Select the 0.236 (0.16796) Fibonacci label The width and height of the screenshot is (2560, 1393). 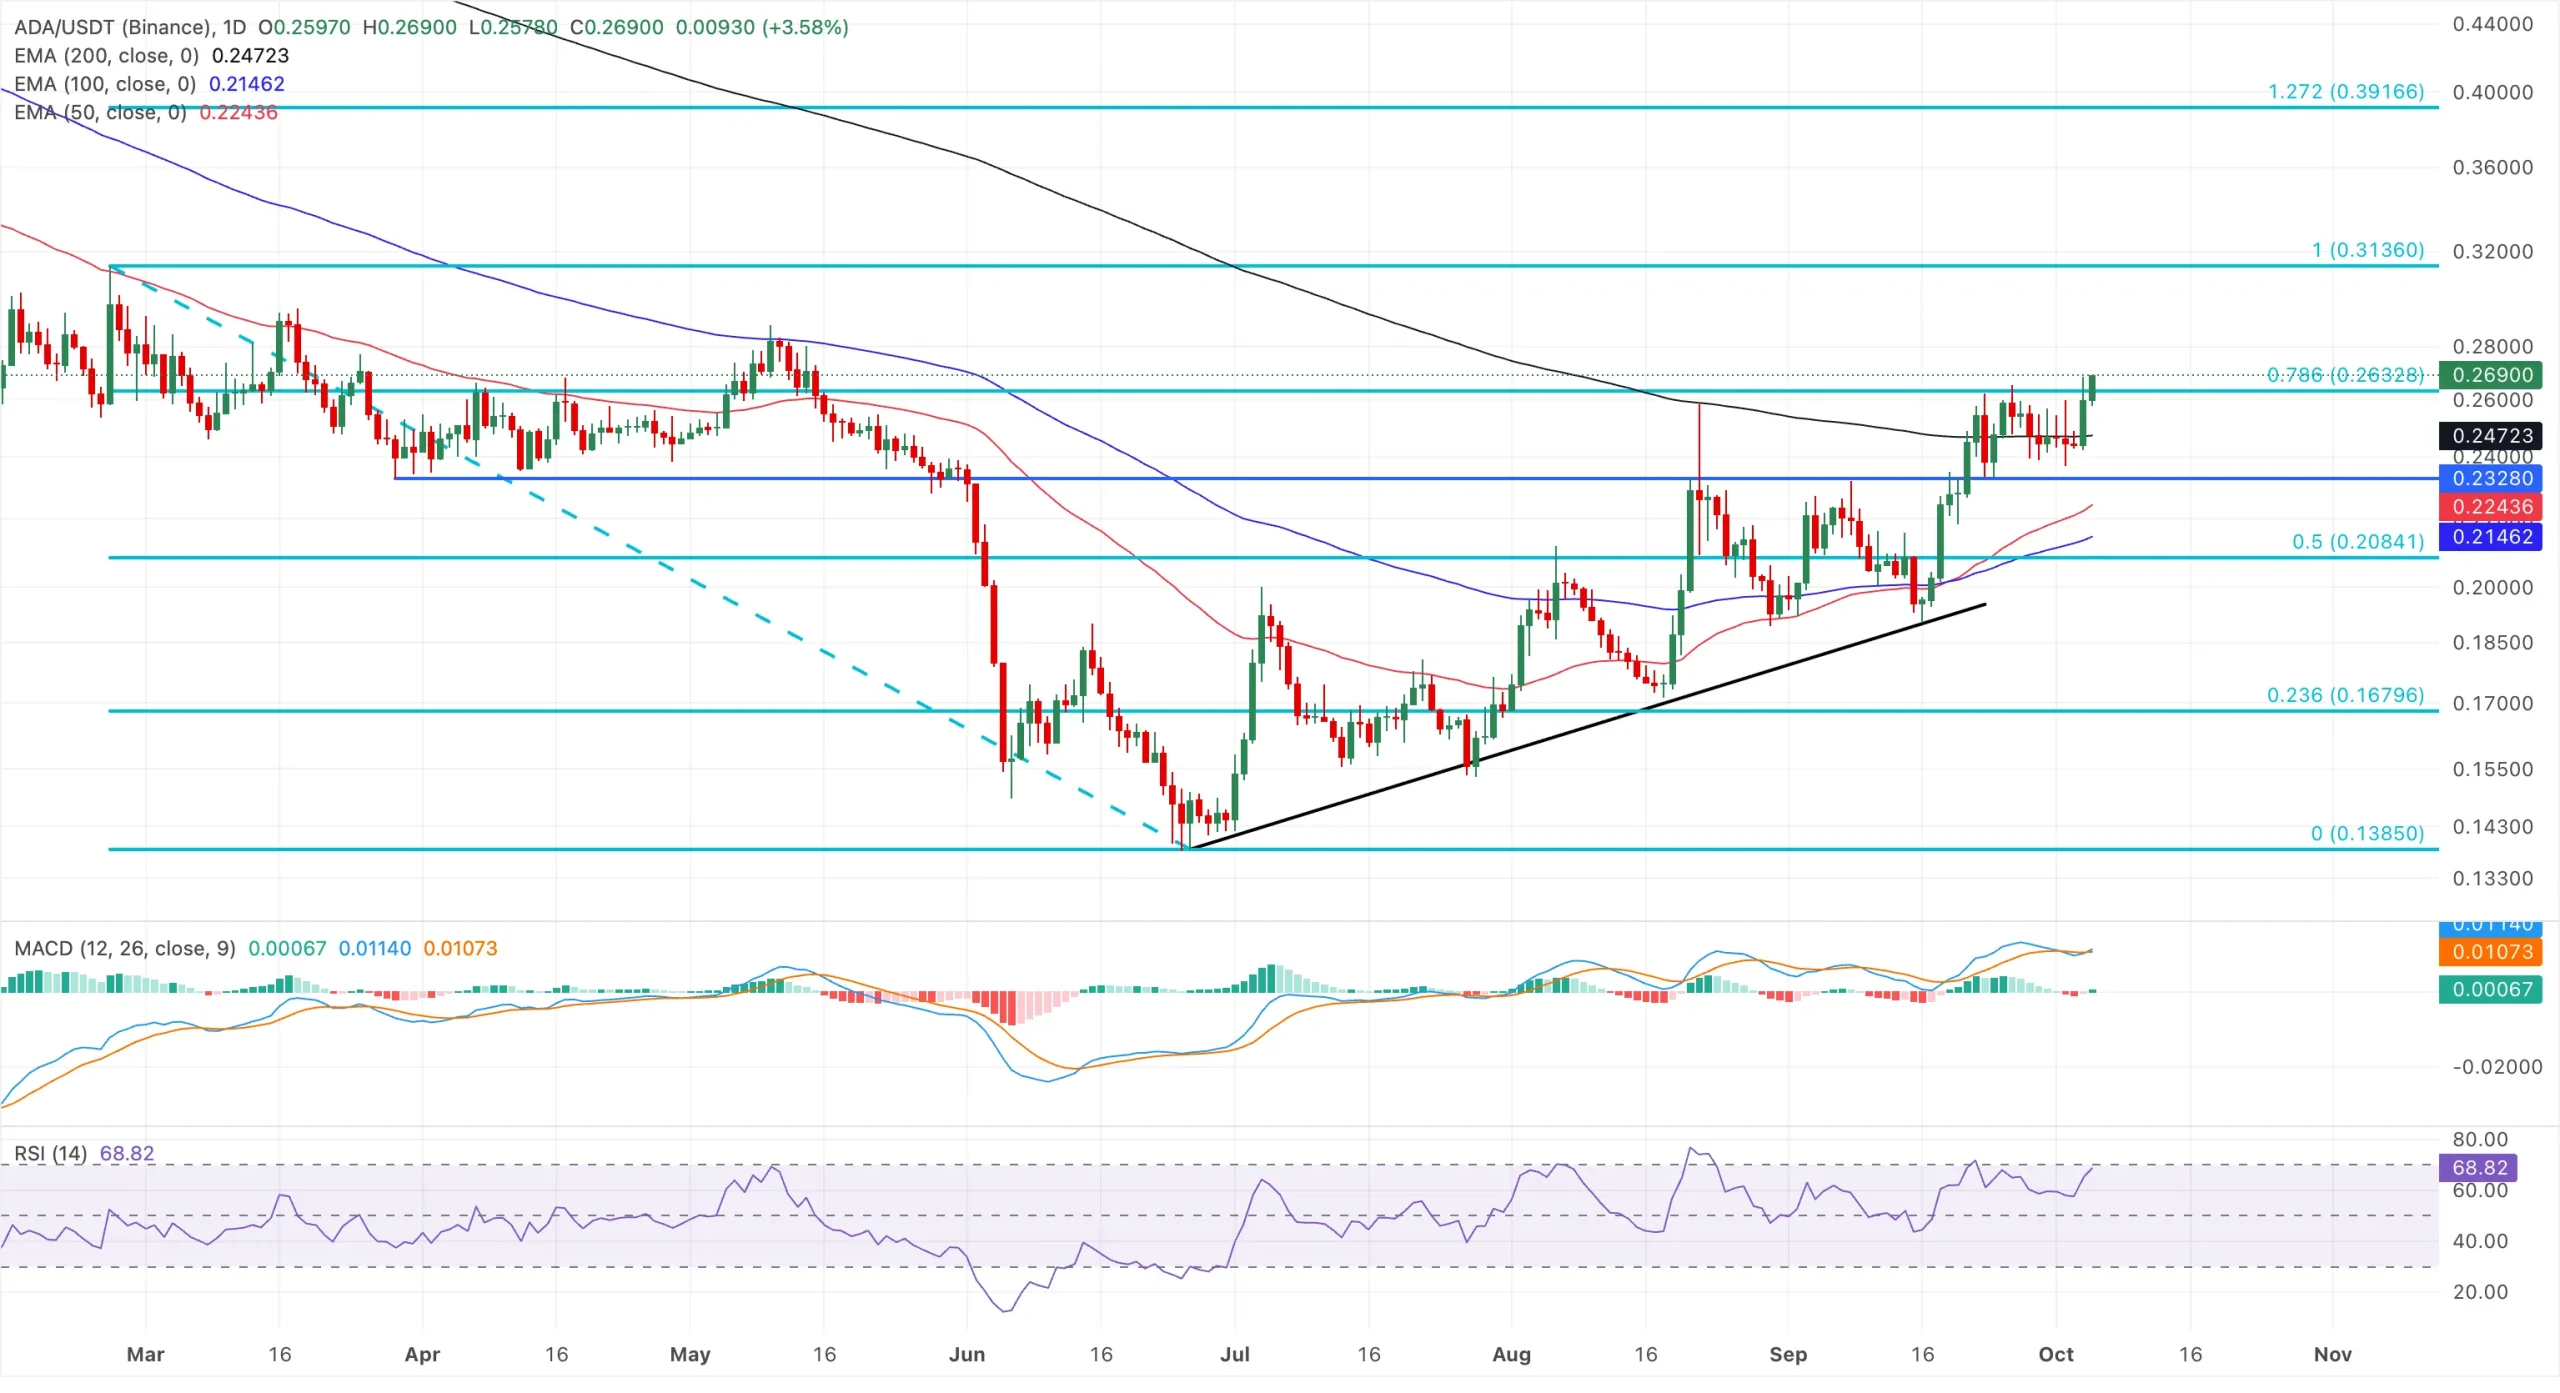click(x=2345, y=694)
